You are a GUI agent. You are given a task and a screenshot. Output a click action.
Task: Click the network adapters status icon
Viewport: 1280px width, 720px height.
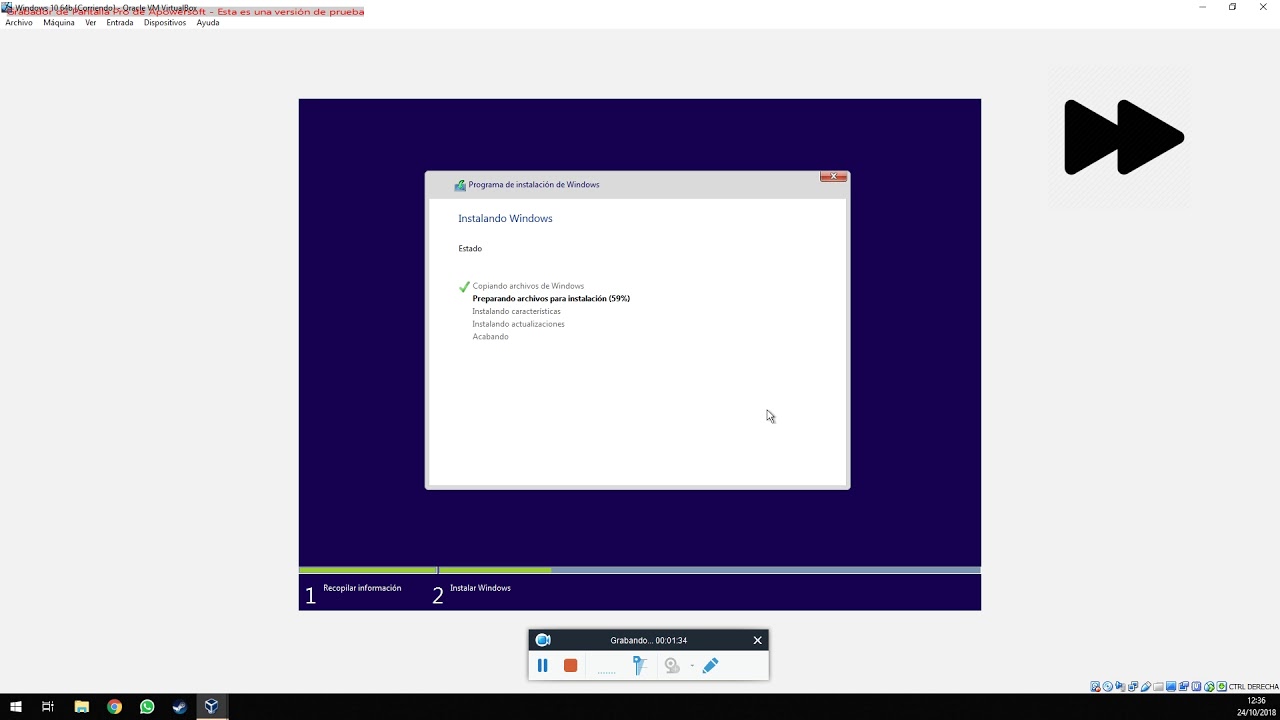pyautogui.click(x=1133, y=686)
